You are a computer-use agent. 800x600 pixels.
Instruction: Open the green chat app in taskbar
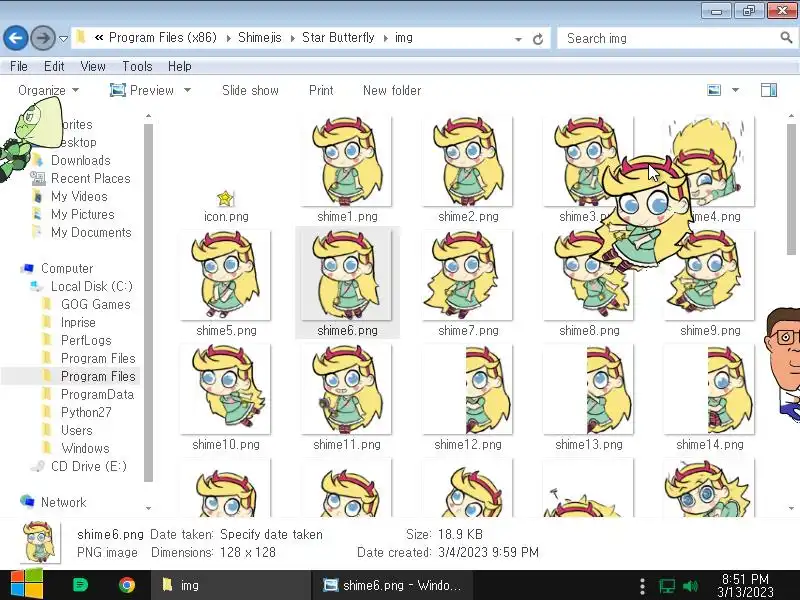(x=81, y=585)
